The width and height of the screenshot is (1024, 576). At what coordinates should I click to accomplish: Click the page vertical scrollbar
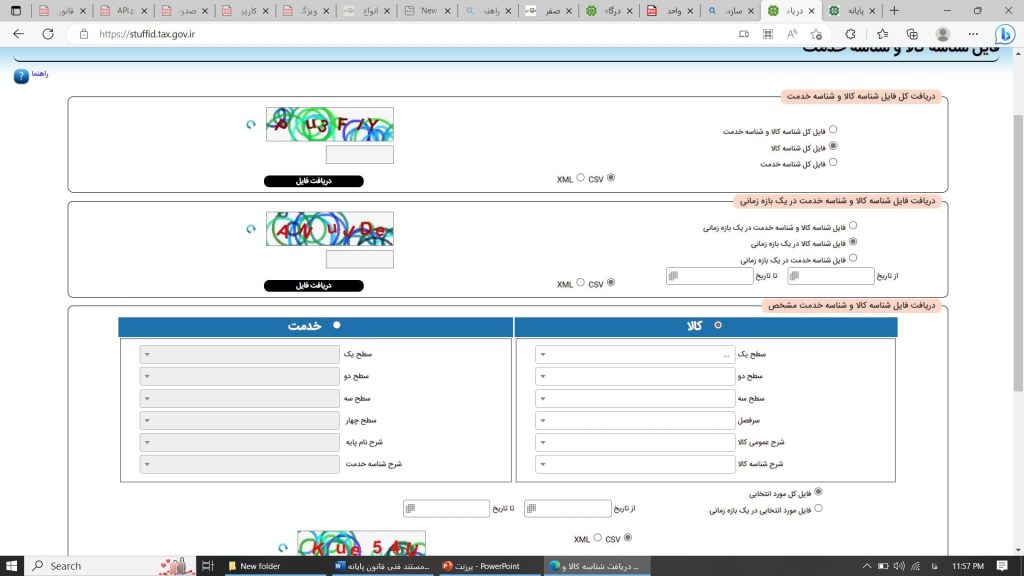[1018, 251]
